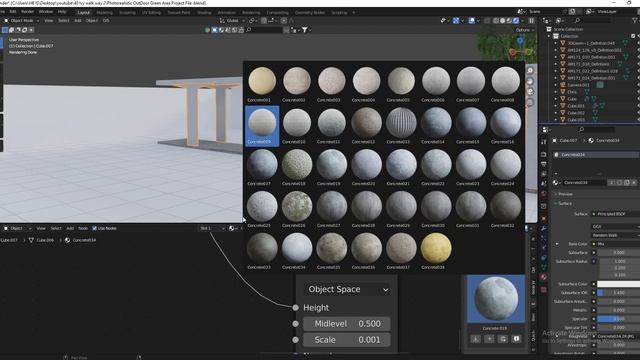The image size is (640, 360).
Task: Pause viewport render preview button
Action: coord(531,20)
